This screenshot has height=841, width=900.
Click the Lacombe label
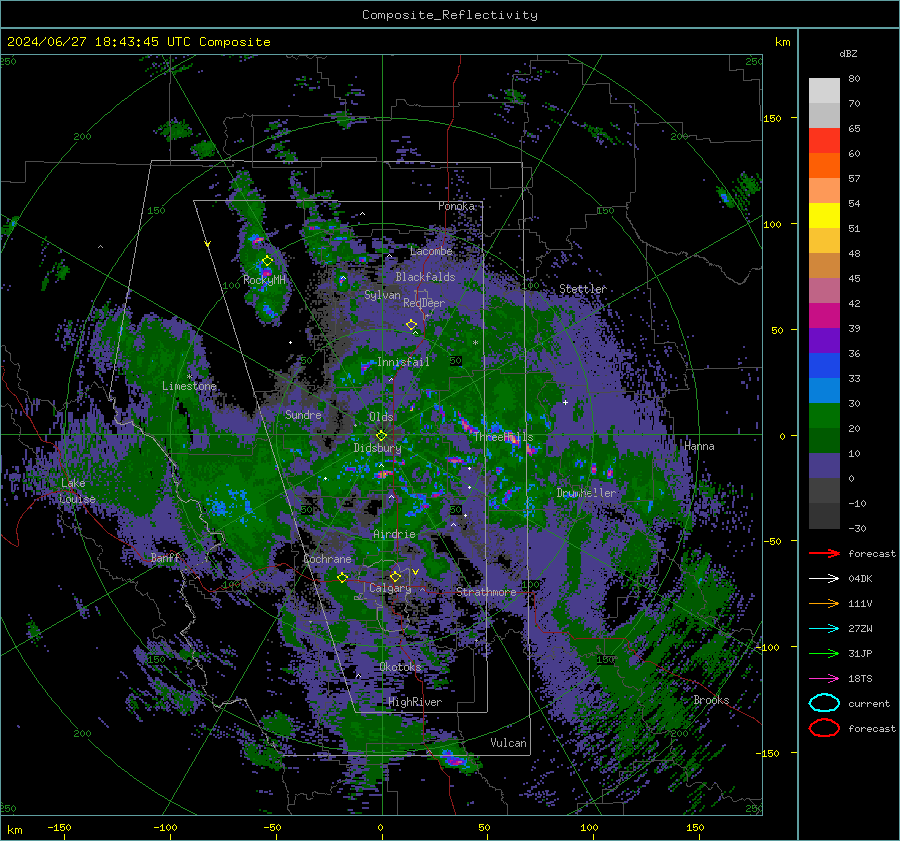431,251
